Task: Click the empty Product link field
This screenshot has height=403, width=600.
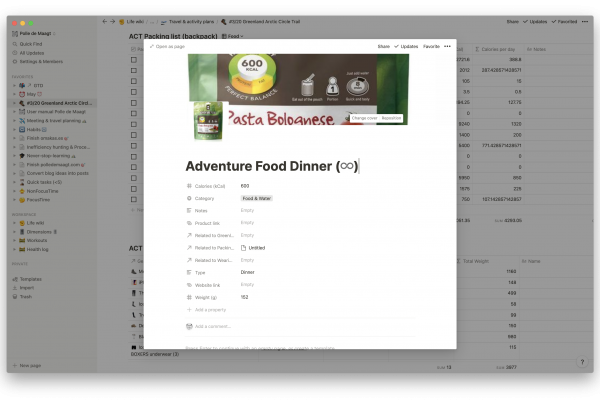Action: pos(247,223)
